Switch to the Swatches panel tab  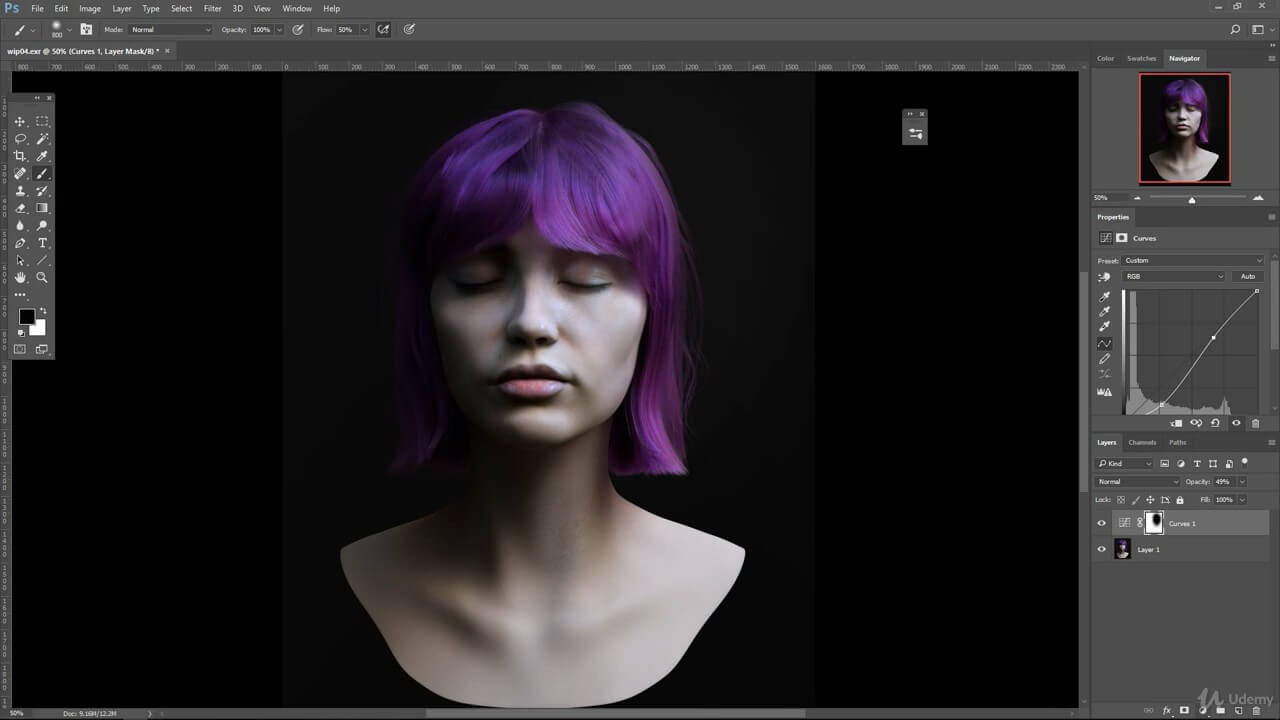[x=1141, y=58]
